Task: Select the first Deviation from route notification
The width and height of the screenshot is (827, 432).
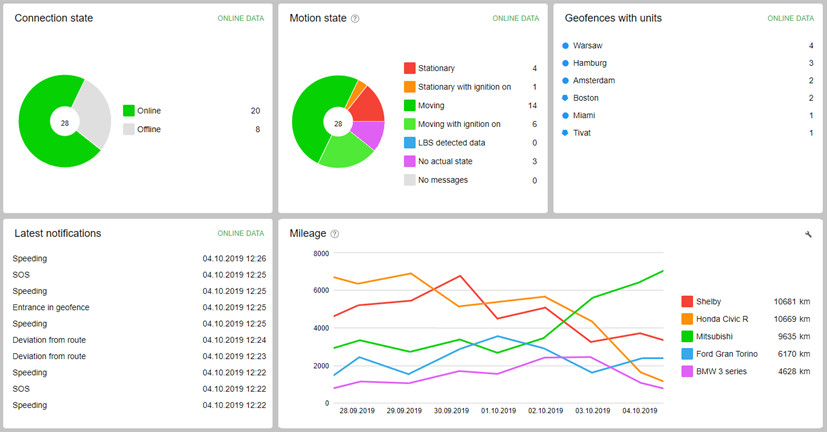Action: click(49, 340)
